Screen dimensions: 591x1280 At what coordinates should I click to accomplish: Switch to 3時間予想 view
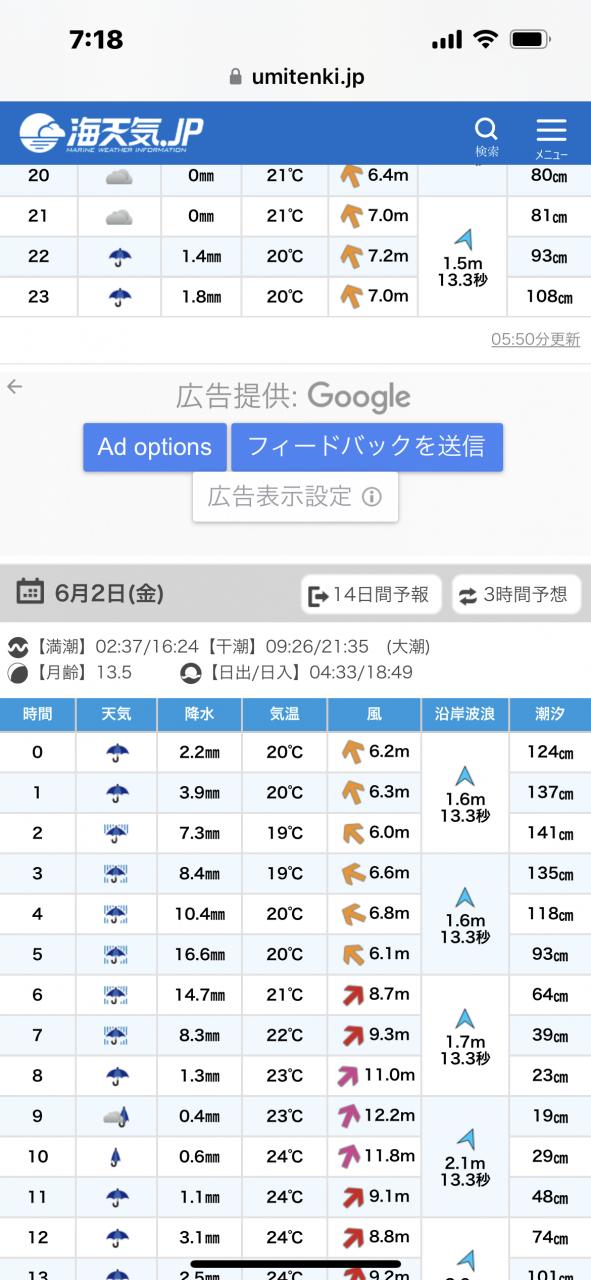click(x=516, y=595)
